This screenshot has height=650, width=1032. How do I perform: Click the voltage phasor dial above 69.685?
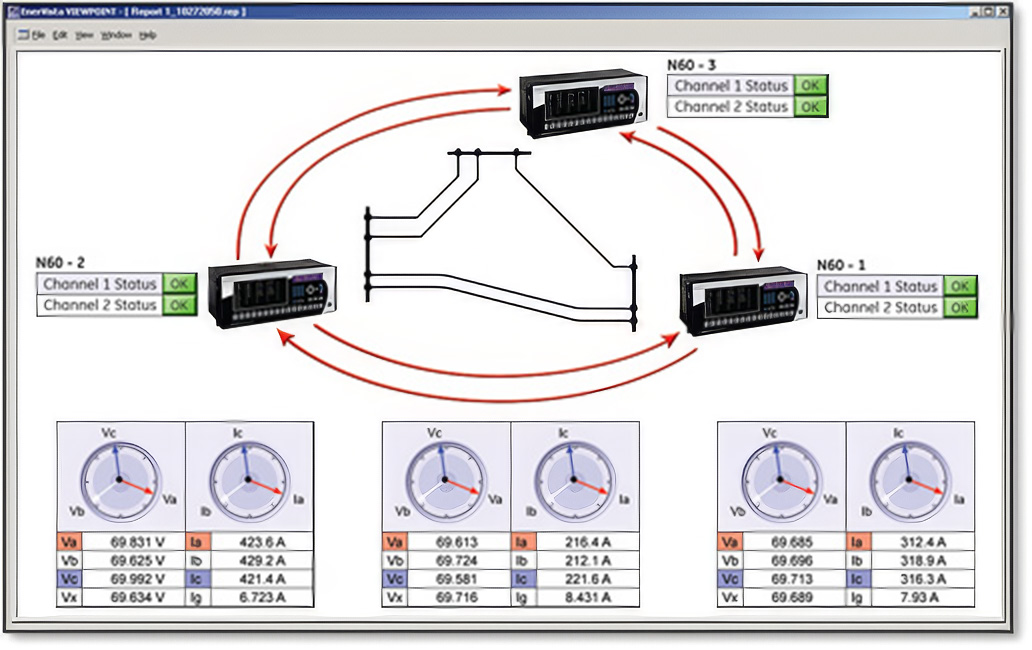781,482
